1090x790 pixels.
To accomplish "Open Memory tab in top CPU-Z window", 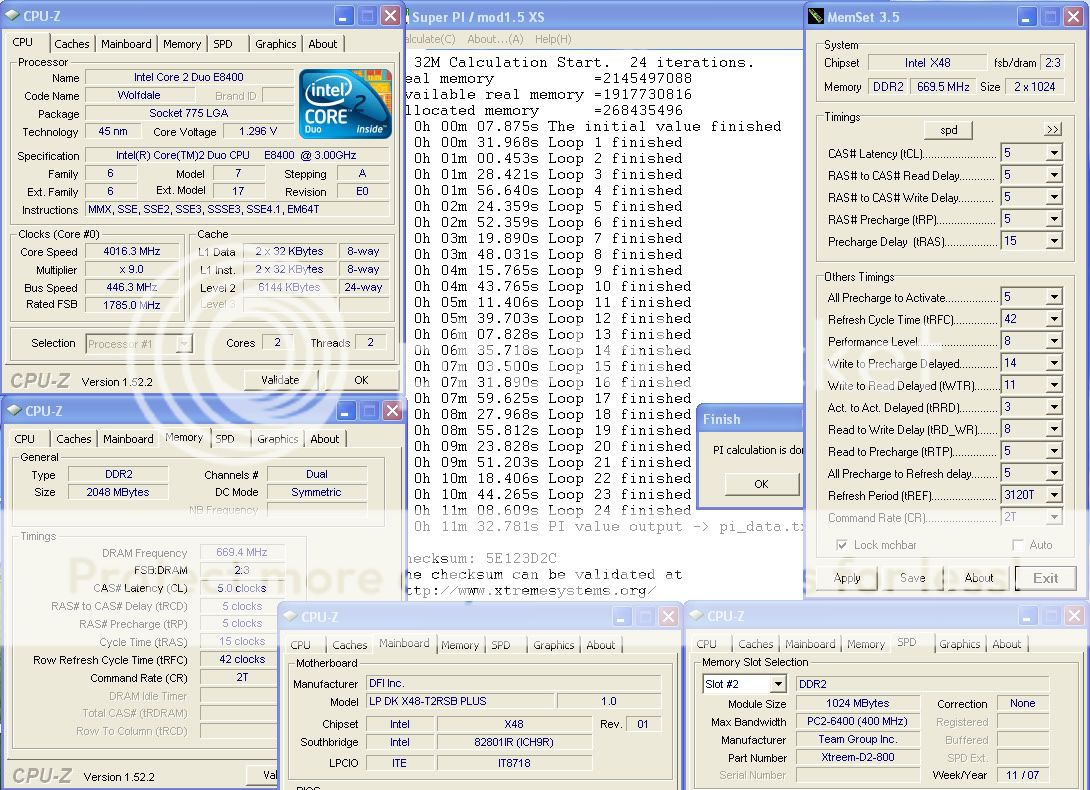I will [x=181, y=44].
